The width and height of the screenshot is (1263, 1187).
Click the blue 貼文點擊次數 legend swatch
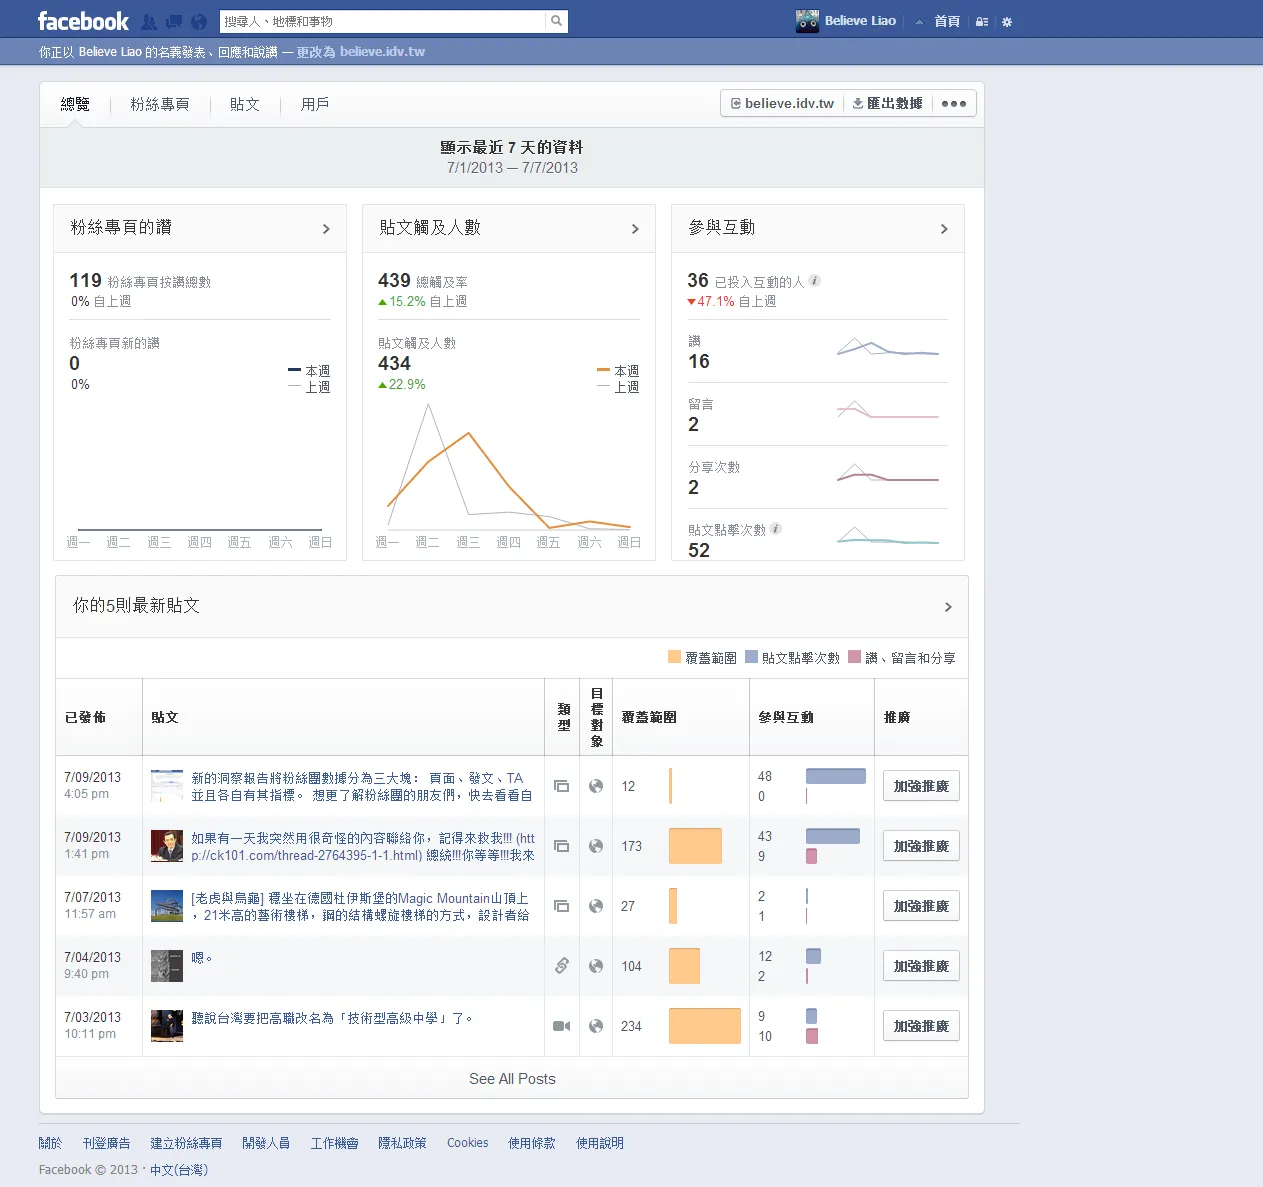751,657
